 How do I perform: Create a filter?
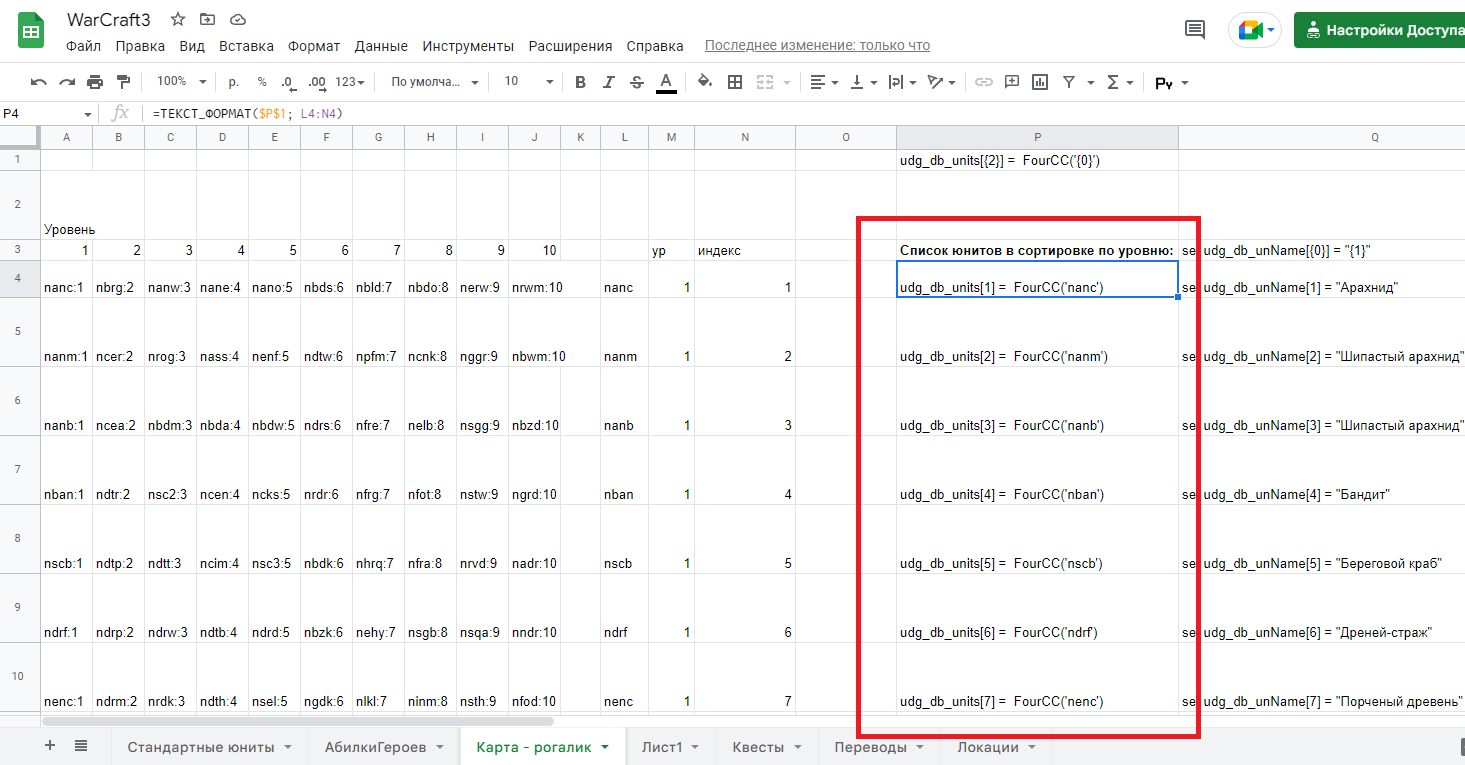pyautogui.click(x=1068, y=82)
